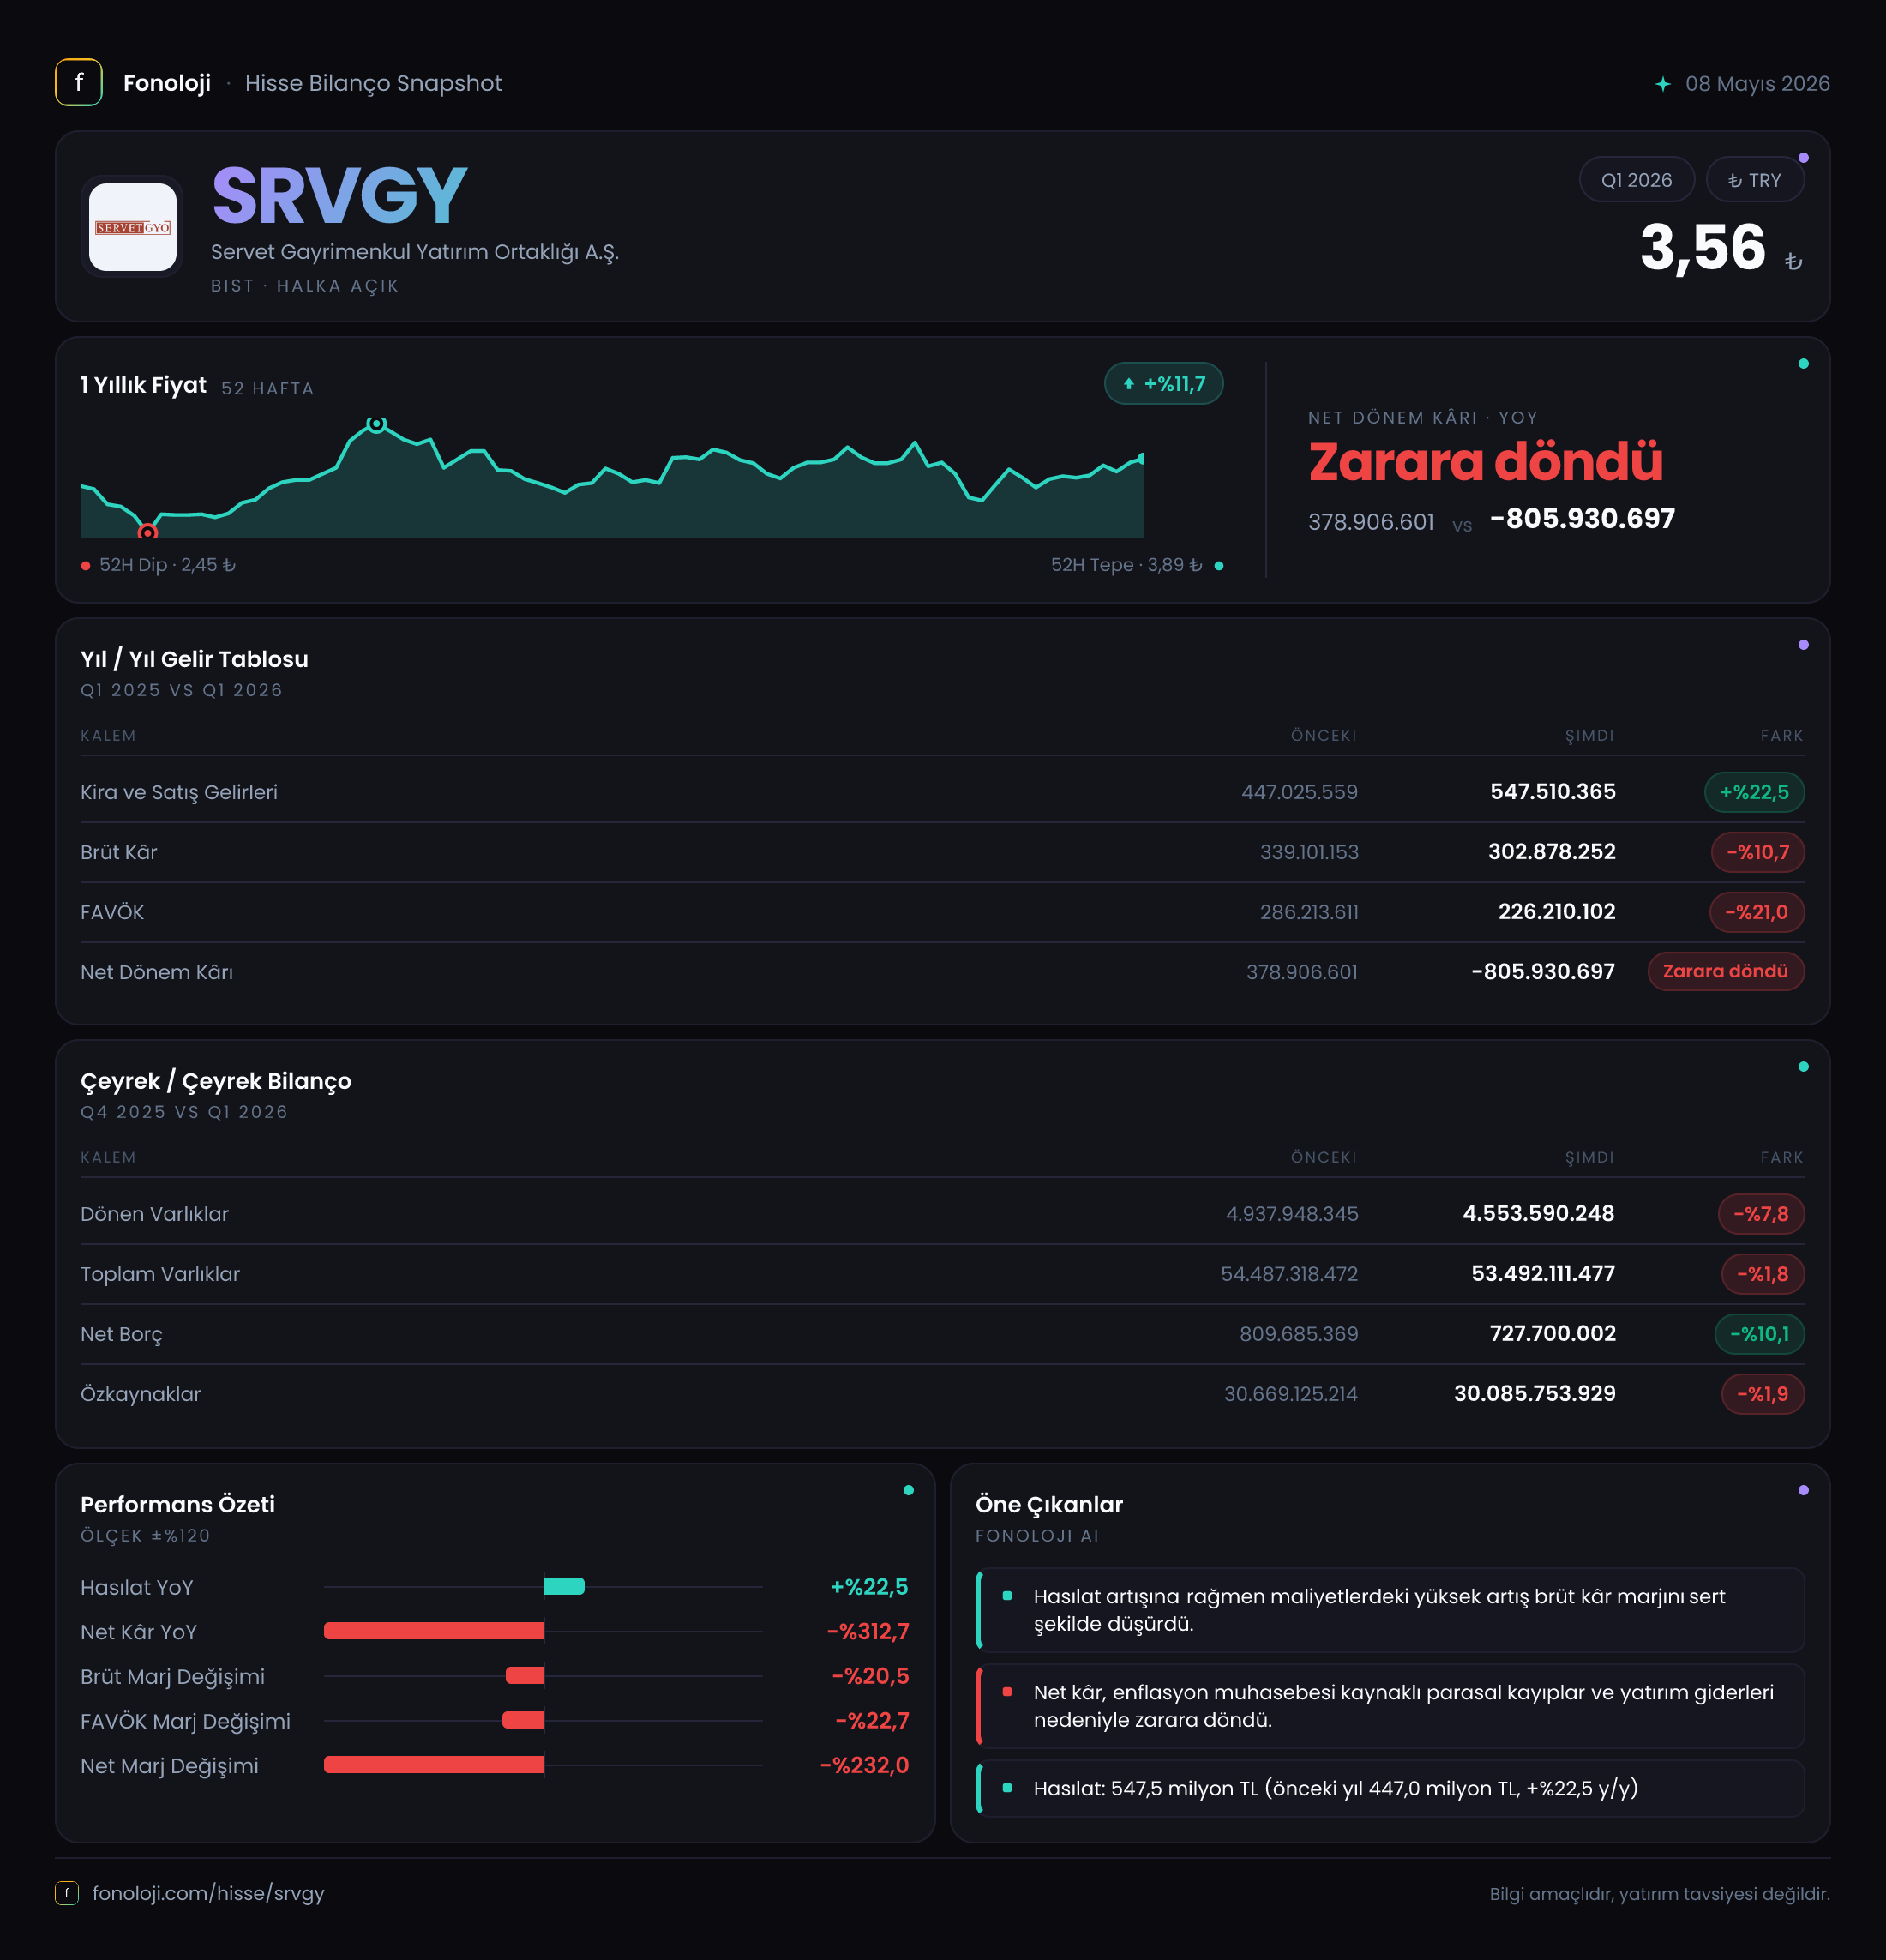Click the Fonoloji brand name in the header
This screenshot has height=1960, width=1886.
click(x=167, y=83)
